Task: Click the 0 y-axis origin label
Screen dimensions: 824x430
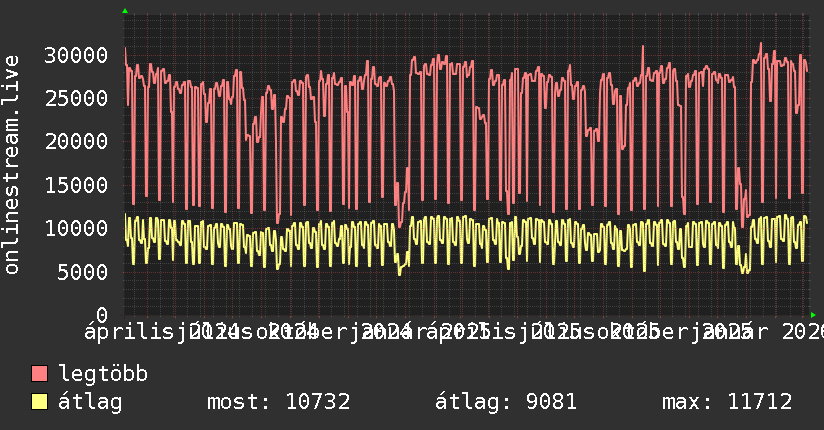Action: coord(104,314)
